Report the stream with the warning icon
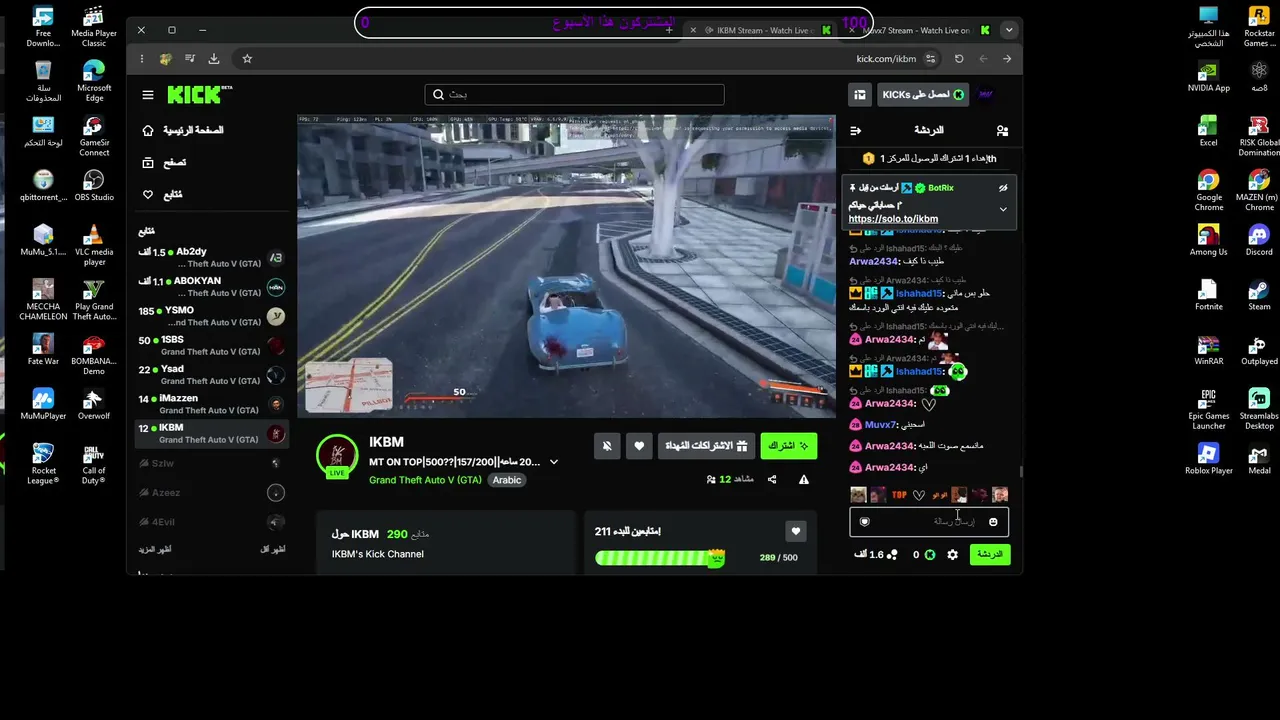The image size is (1280, 720). 804,480
